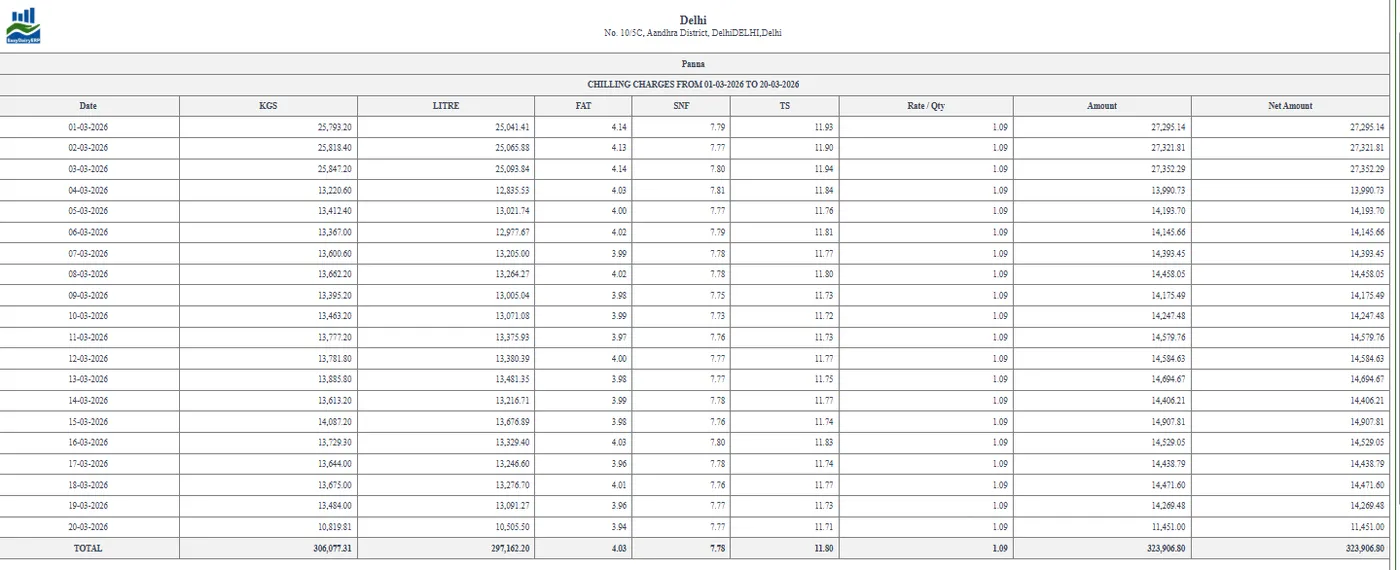The image size is (1400, 570).
Task: Select the date cell '08-03-2026'
Action: pyautogui.click(x=89, y=274)
